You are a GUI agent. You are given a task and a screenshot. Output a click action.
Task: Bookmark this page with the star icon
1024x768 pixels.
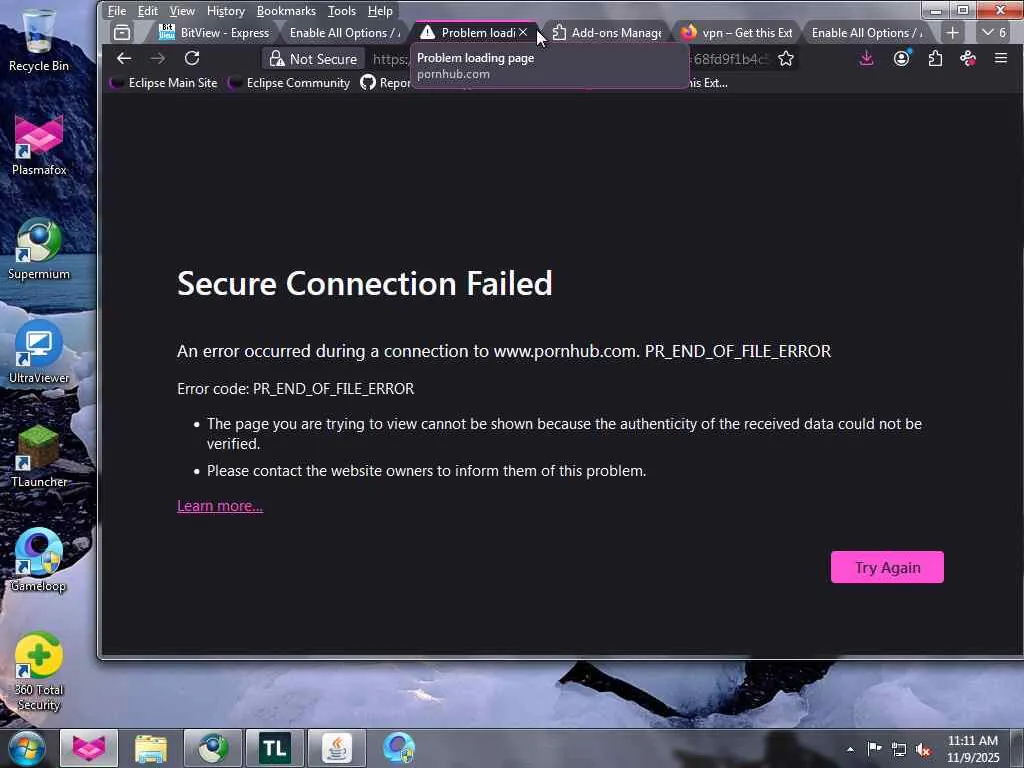(786, 59)
